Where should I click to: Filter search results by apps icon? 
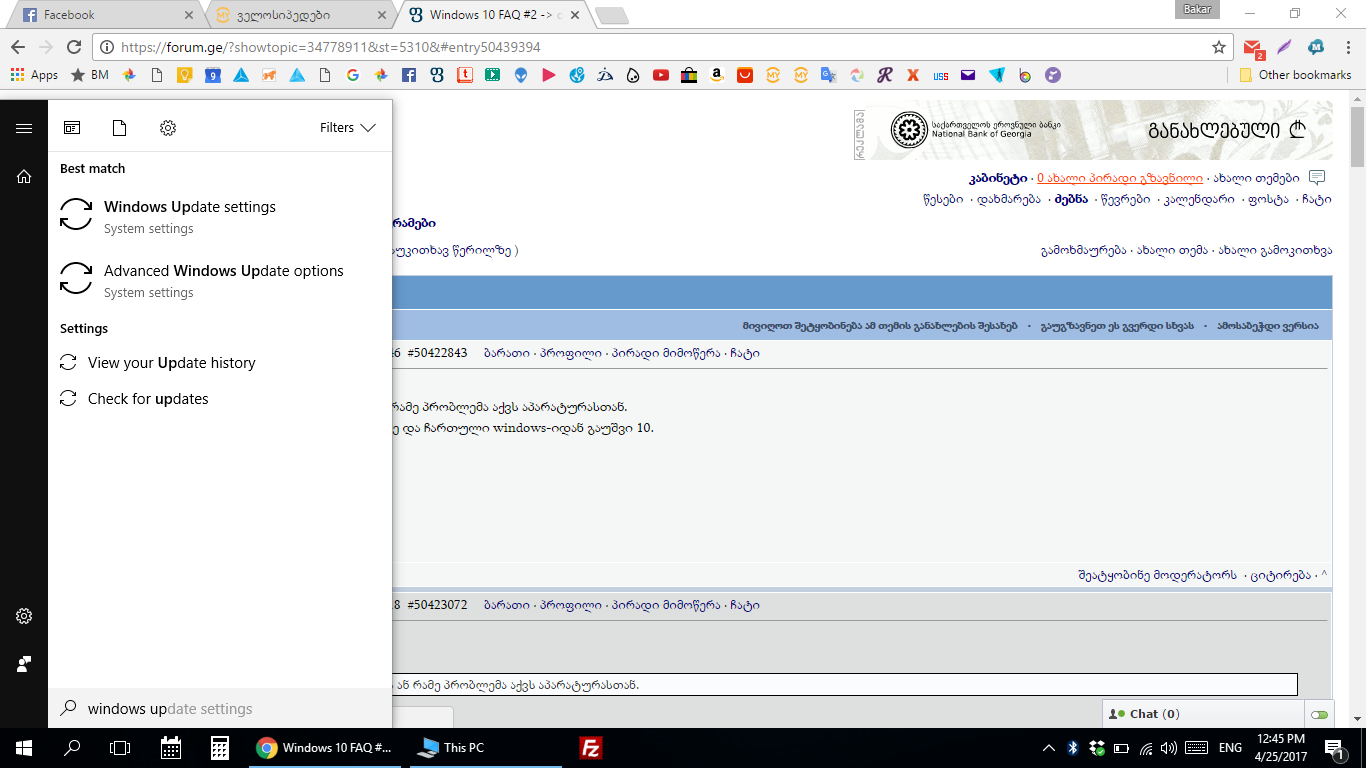[x=72, y=128]
